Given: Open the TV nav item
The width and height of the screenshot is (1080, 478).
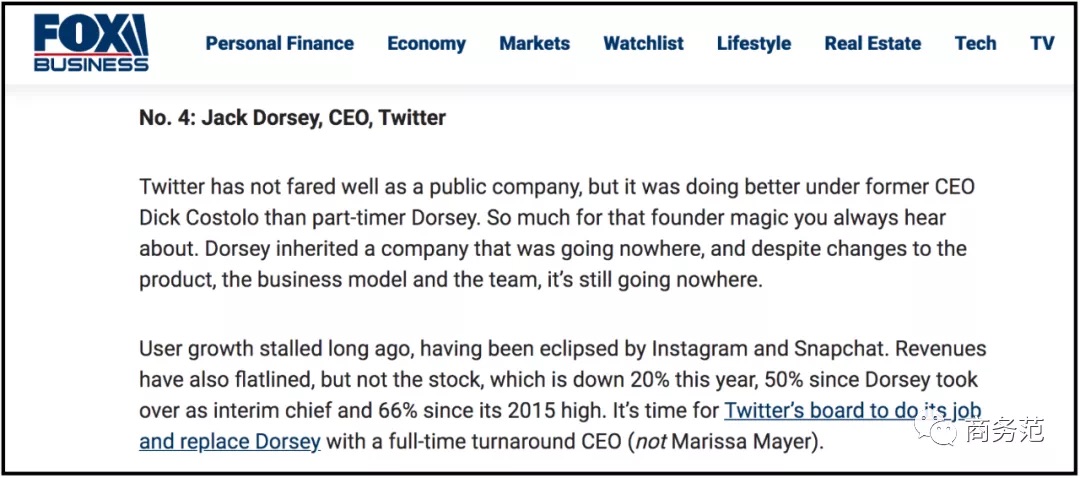Looking at the screenshot, I should tap(1042, 43).
